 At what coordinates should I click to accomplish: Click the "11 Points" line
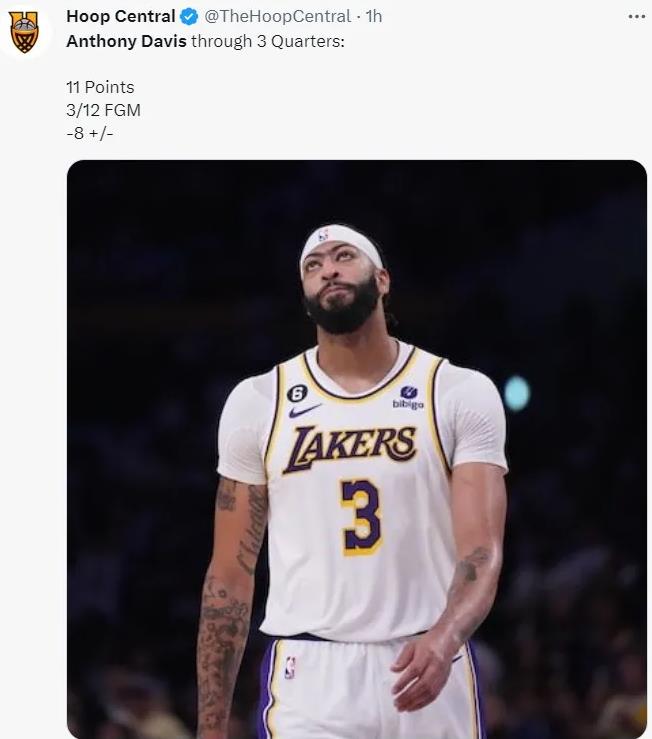100,87
